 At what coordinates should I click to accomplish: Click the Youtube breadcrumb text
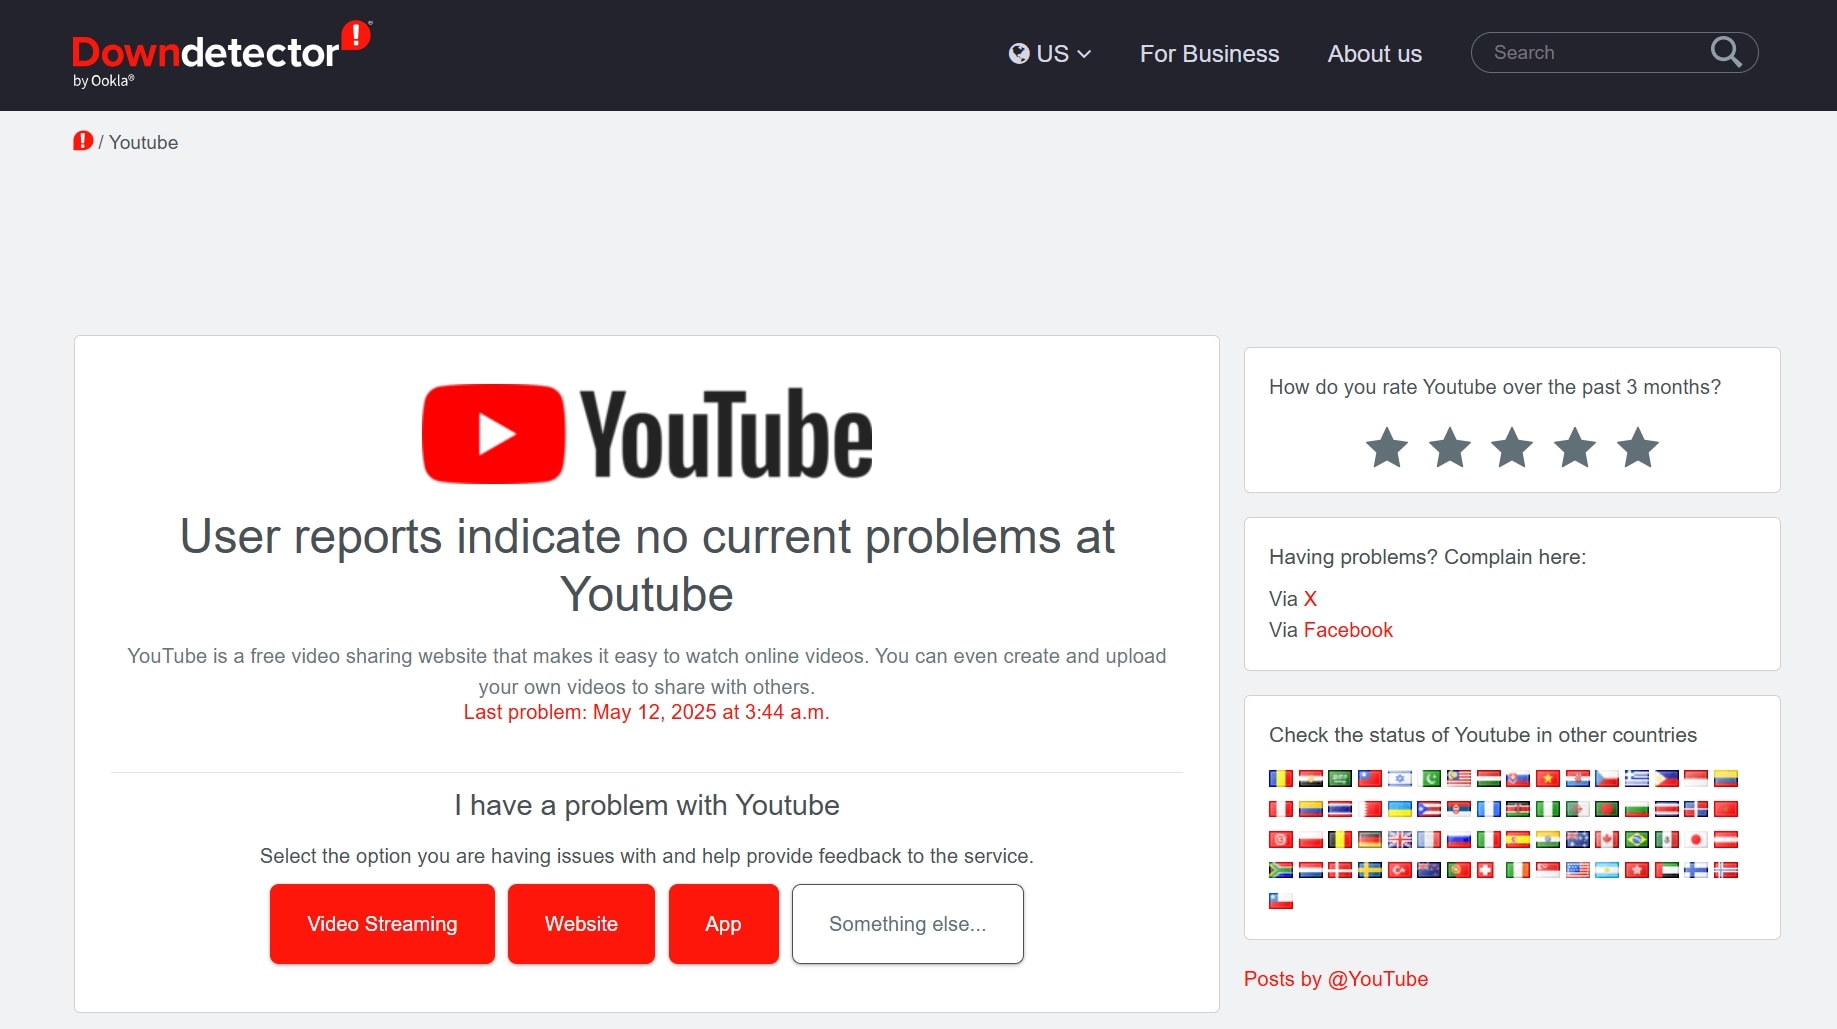pyautogui.click(x=143, y=142)
